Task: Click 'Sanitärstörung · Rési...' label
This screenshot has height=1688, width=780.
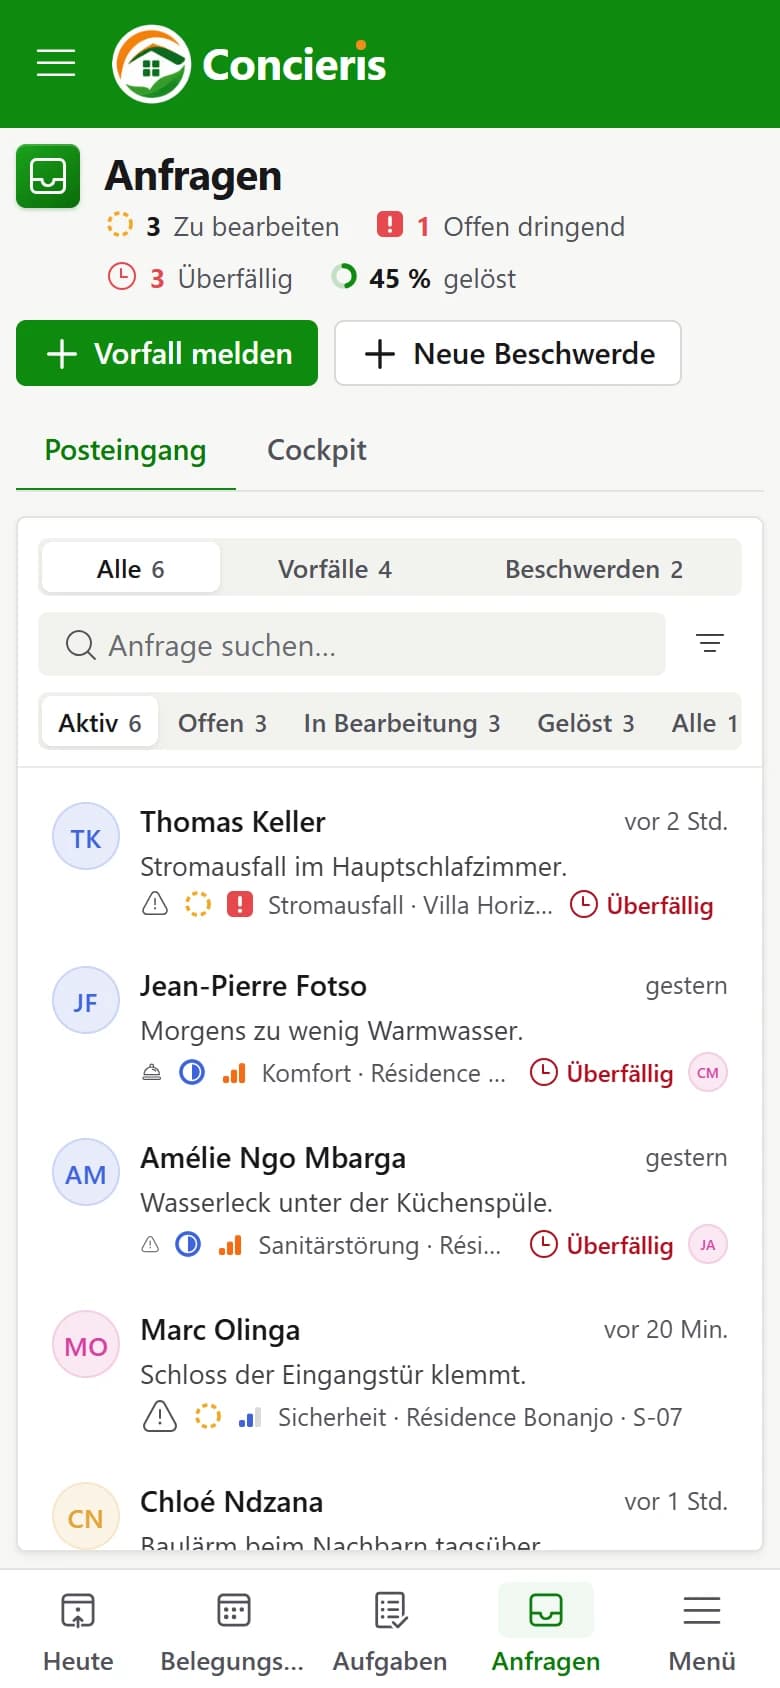Action: pos(380,1245)
